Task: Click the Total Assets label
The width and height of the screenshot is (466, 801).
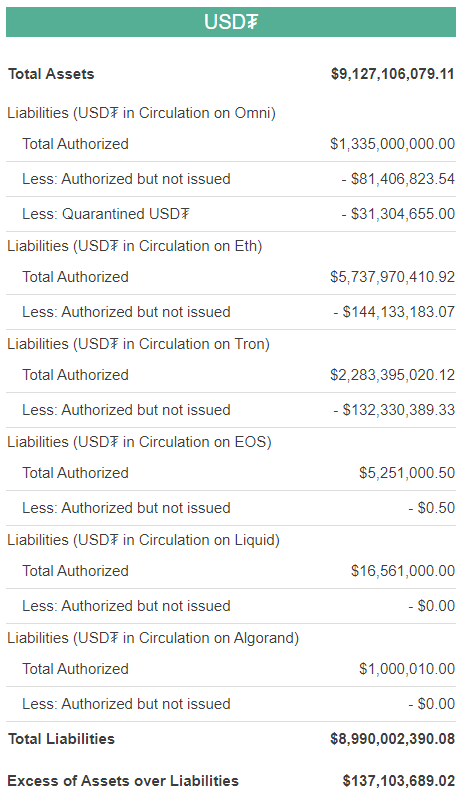Action: 51,74
